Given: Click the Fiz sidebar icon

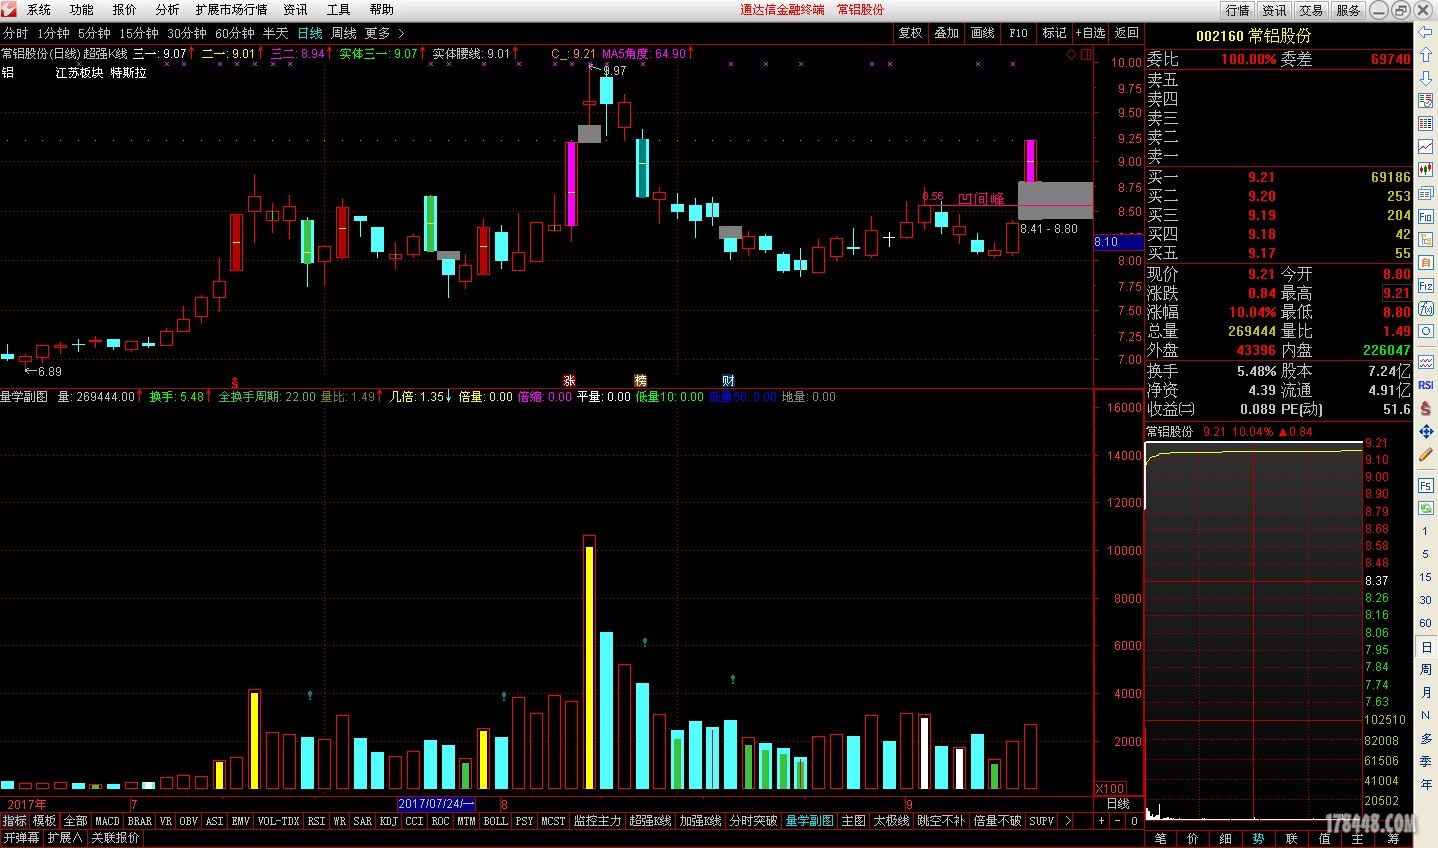Looking at the screenshot, I should [x=1426, y=285].
